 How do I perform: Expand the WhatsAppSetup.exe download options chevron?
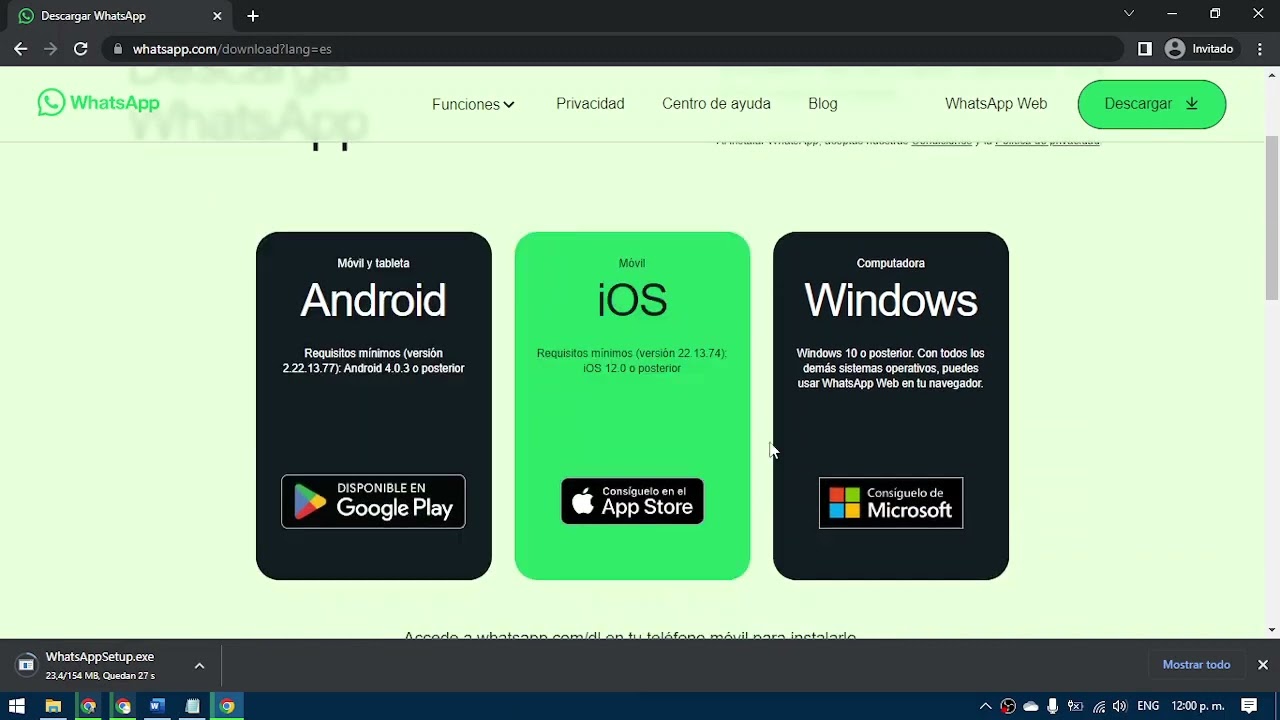(x=199, y=665)
